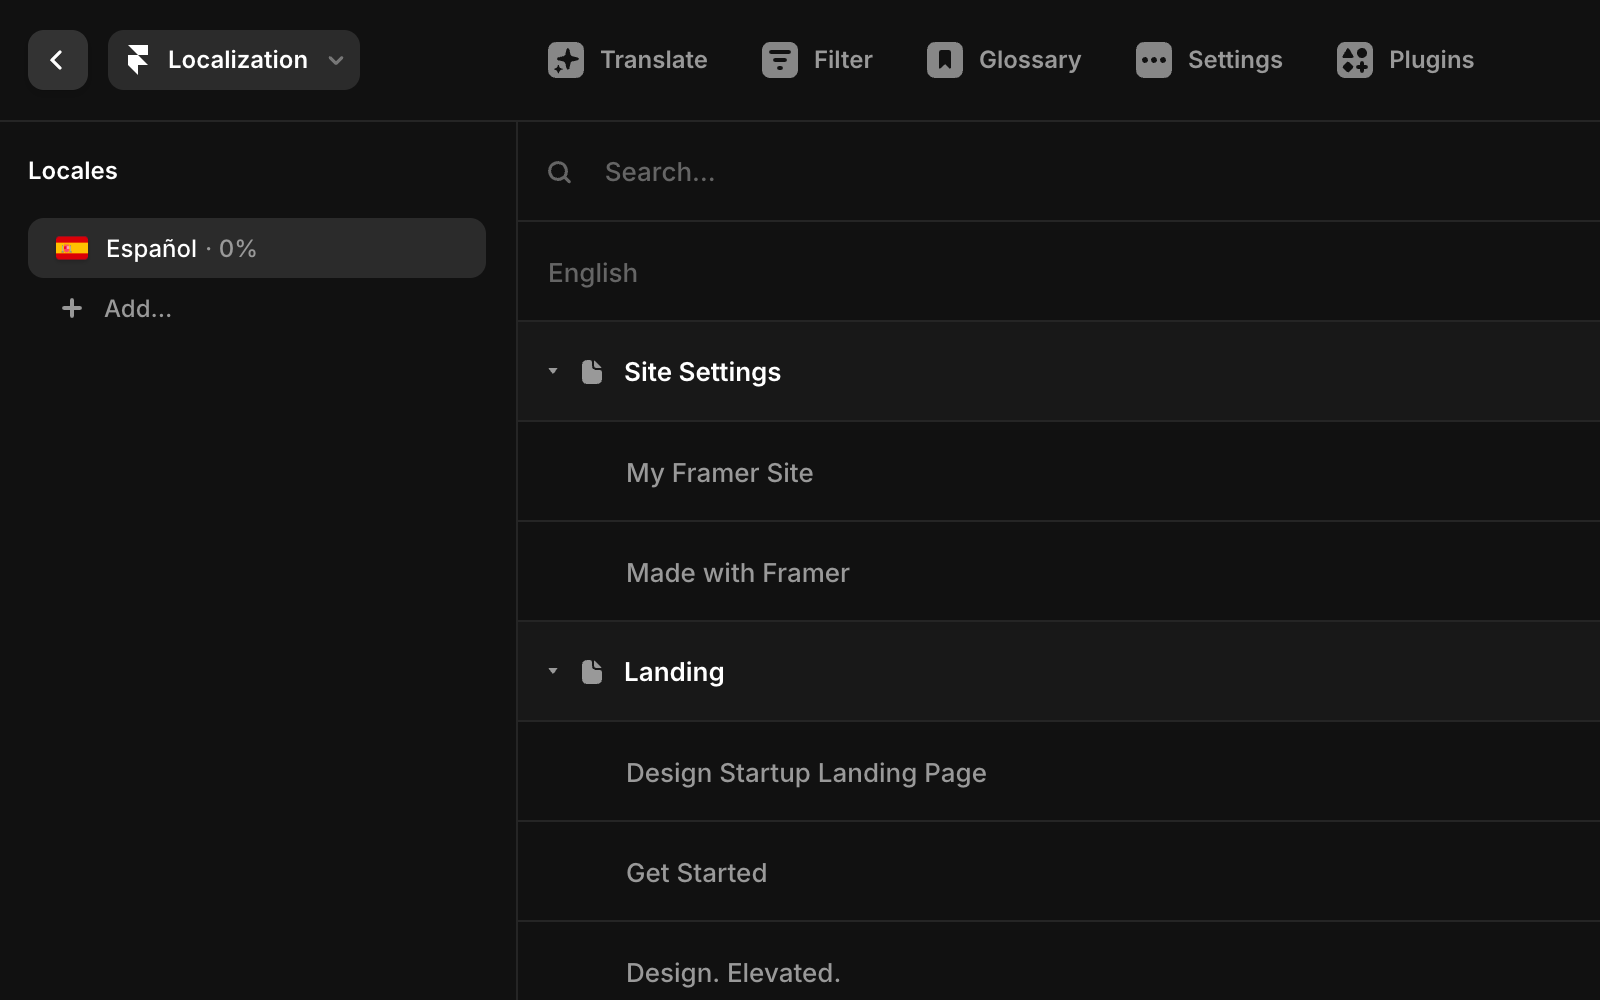
Task: Click the Settings ellipsis icon
Action: click(1153, 60)
